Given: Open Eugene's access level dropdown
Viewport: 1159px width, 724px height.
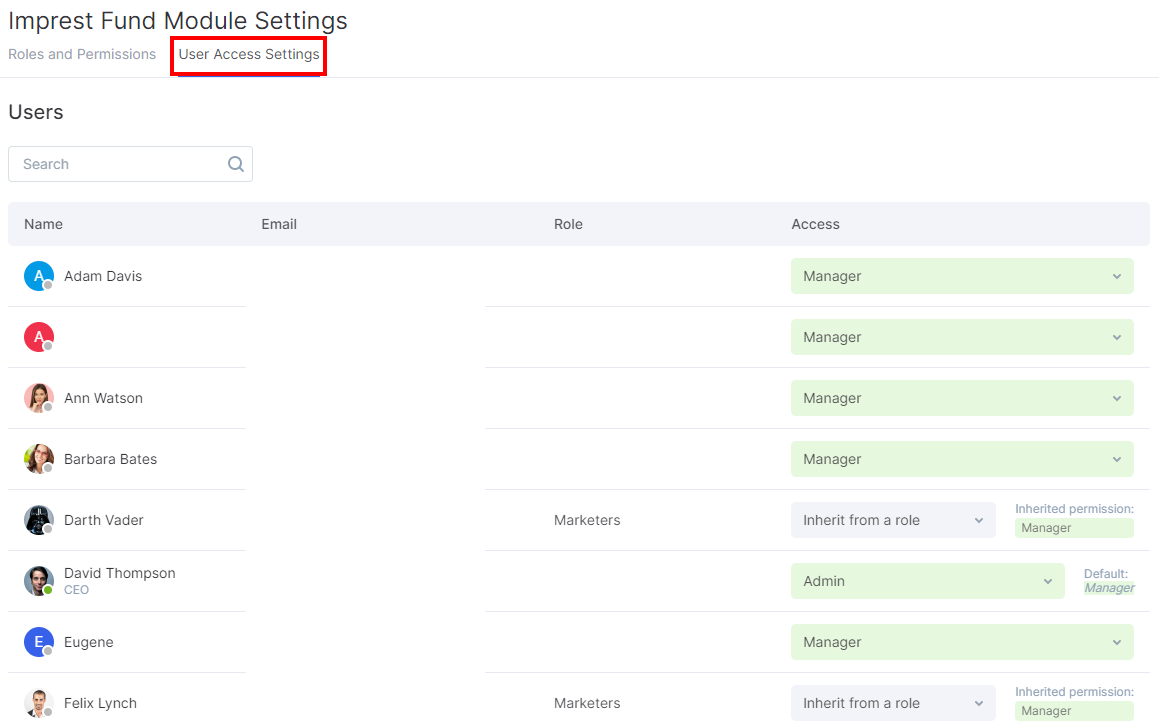Looking at the screenshot, I should 961,642.
